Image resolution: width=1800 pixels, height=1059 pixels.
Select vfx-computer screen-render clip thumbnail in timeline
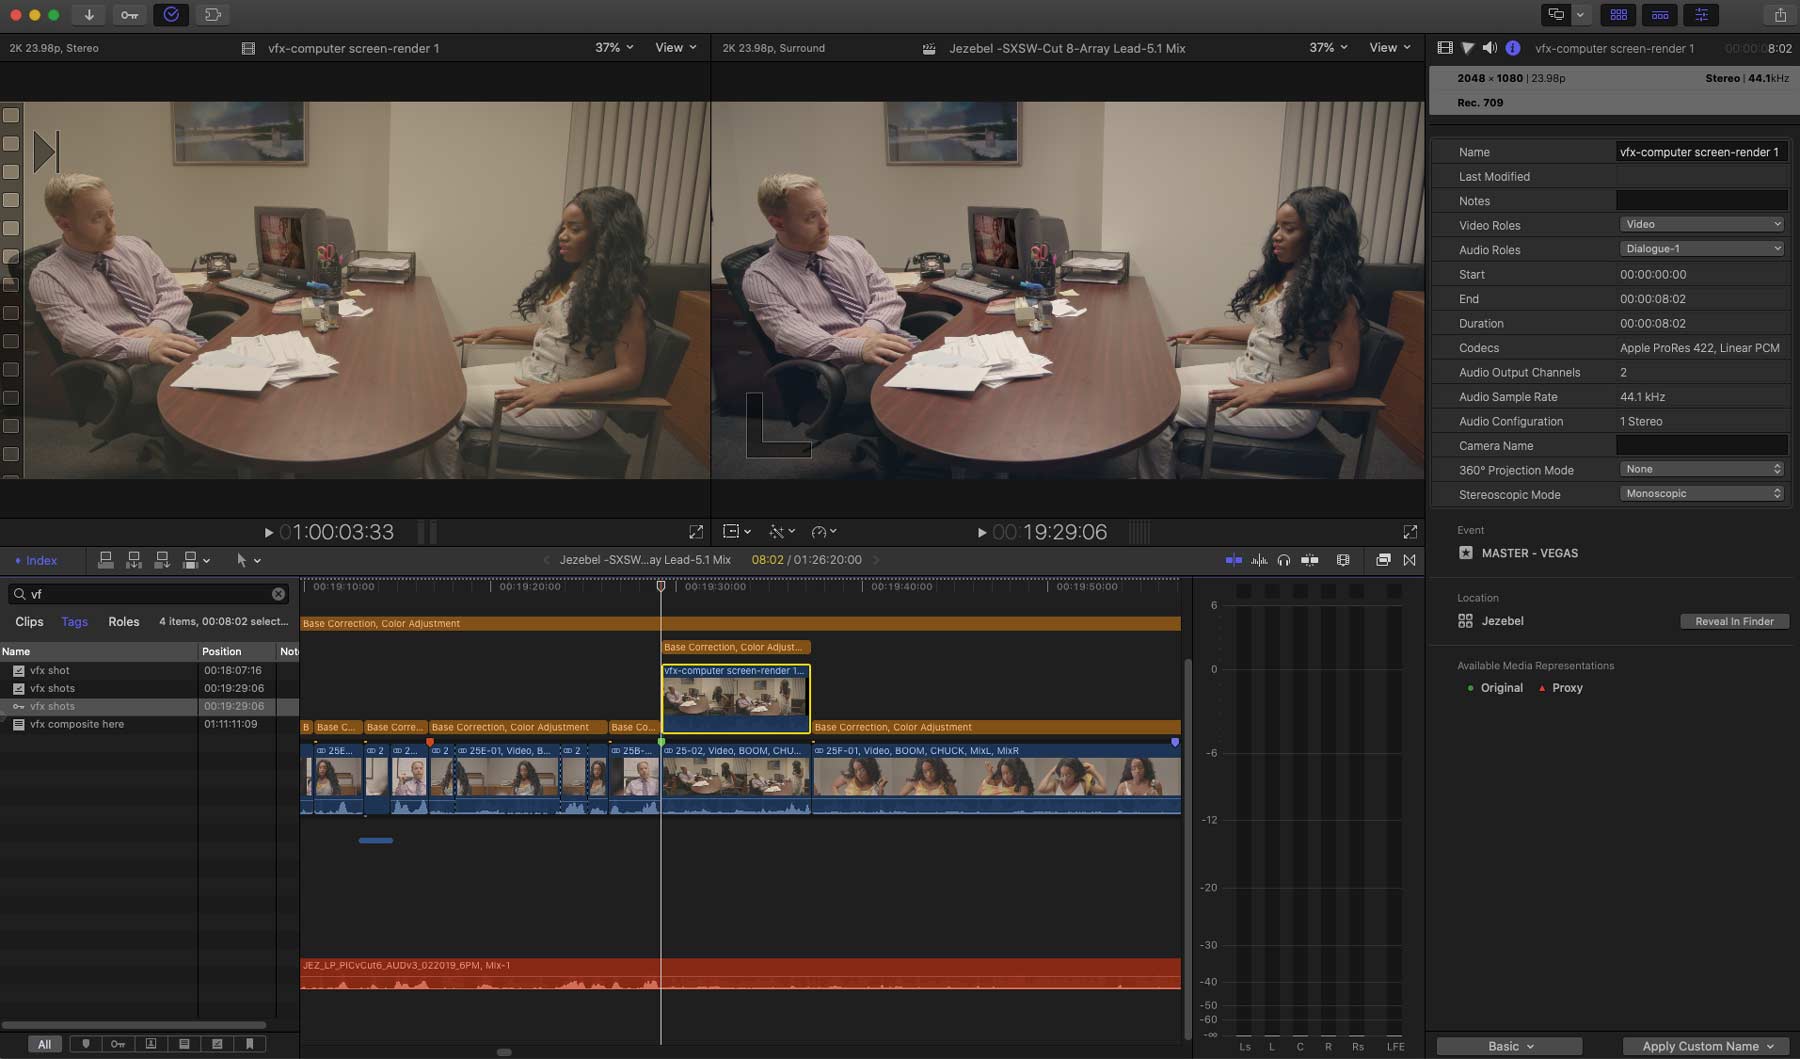(735, 699)
